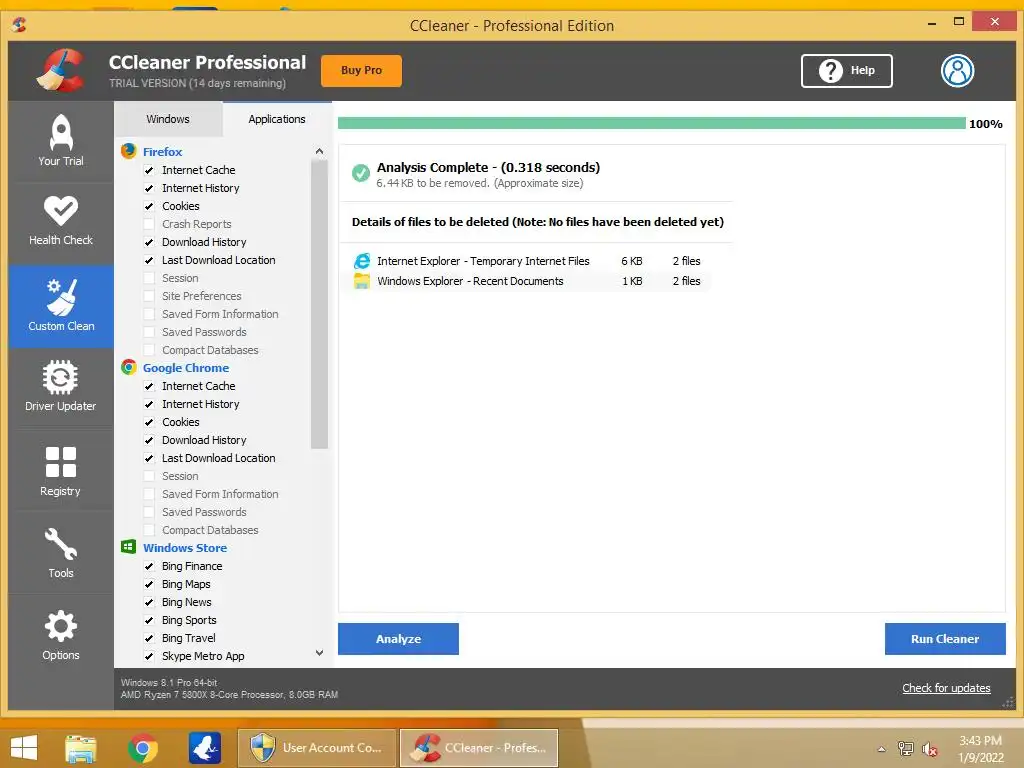
Task: Click the applications list scrollbar thumb
Action: [319, 304]
